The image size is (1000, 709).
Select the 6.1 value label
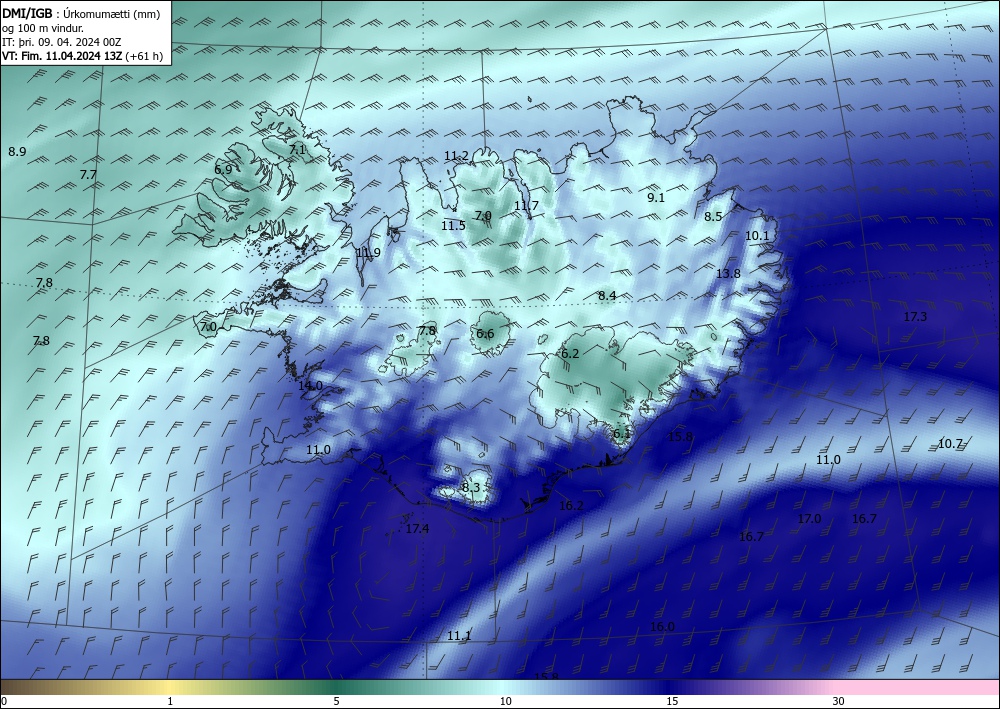(x=622, y=434)
